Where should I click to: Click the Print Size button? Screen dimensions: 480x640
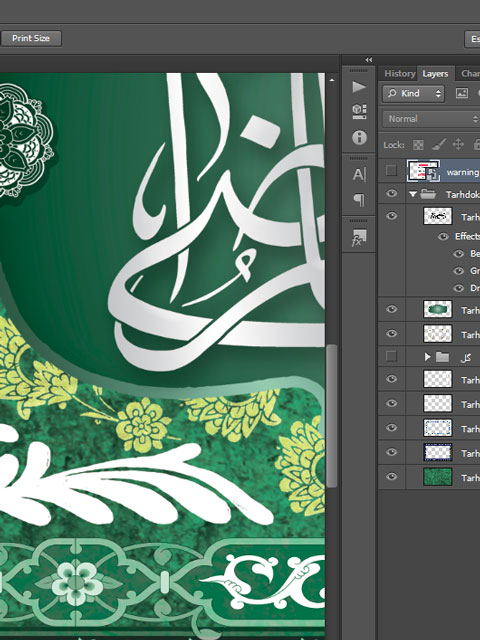pos(31,38)
